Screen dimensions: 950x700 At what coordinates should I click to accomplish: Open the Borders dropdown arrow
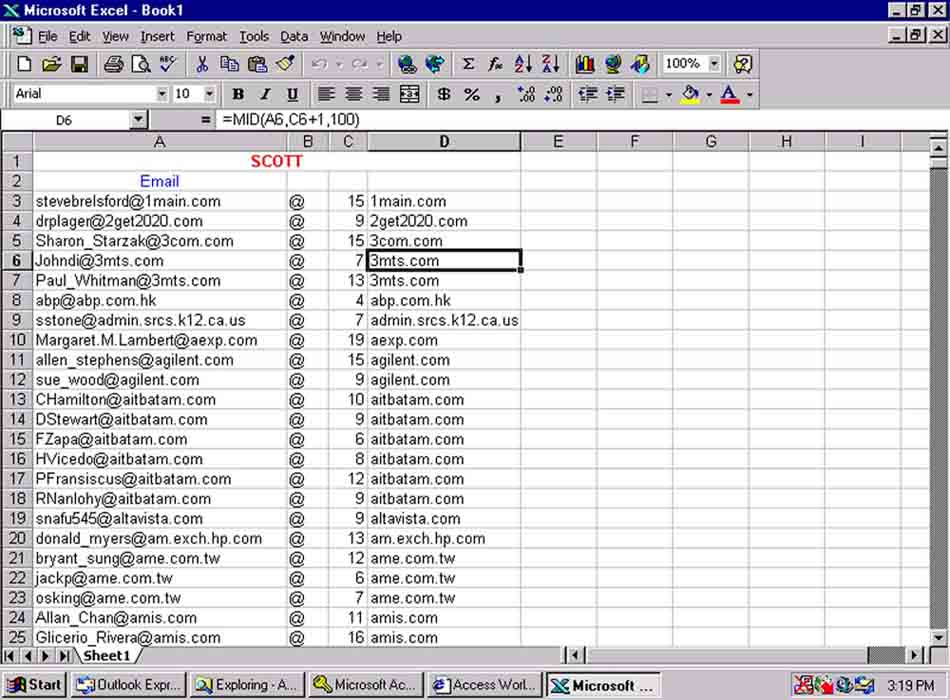coord(669,95)
